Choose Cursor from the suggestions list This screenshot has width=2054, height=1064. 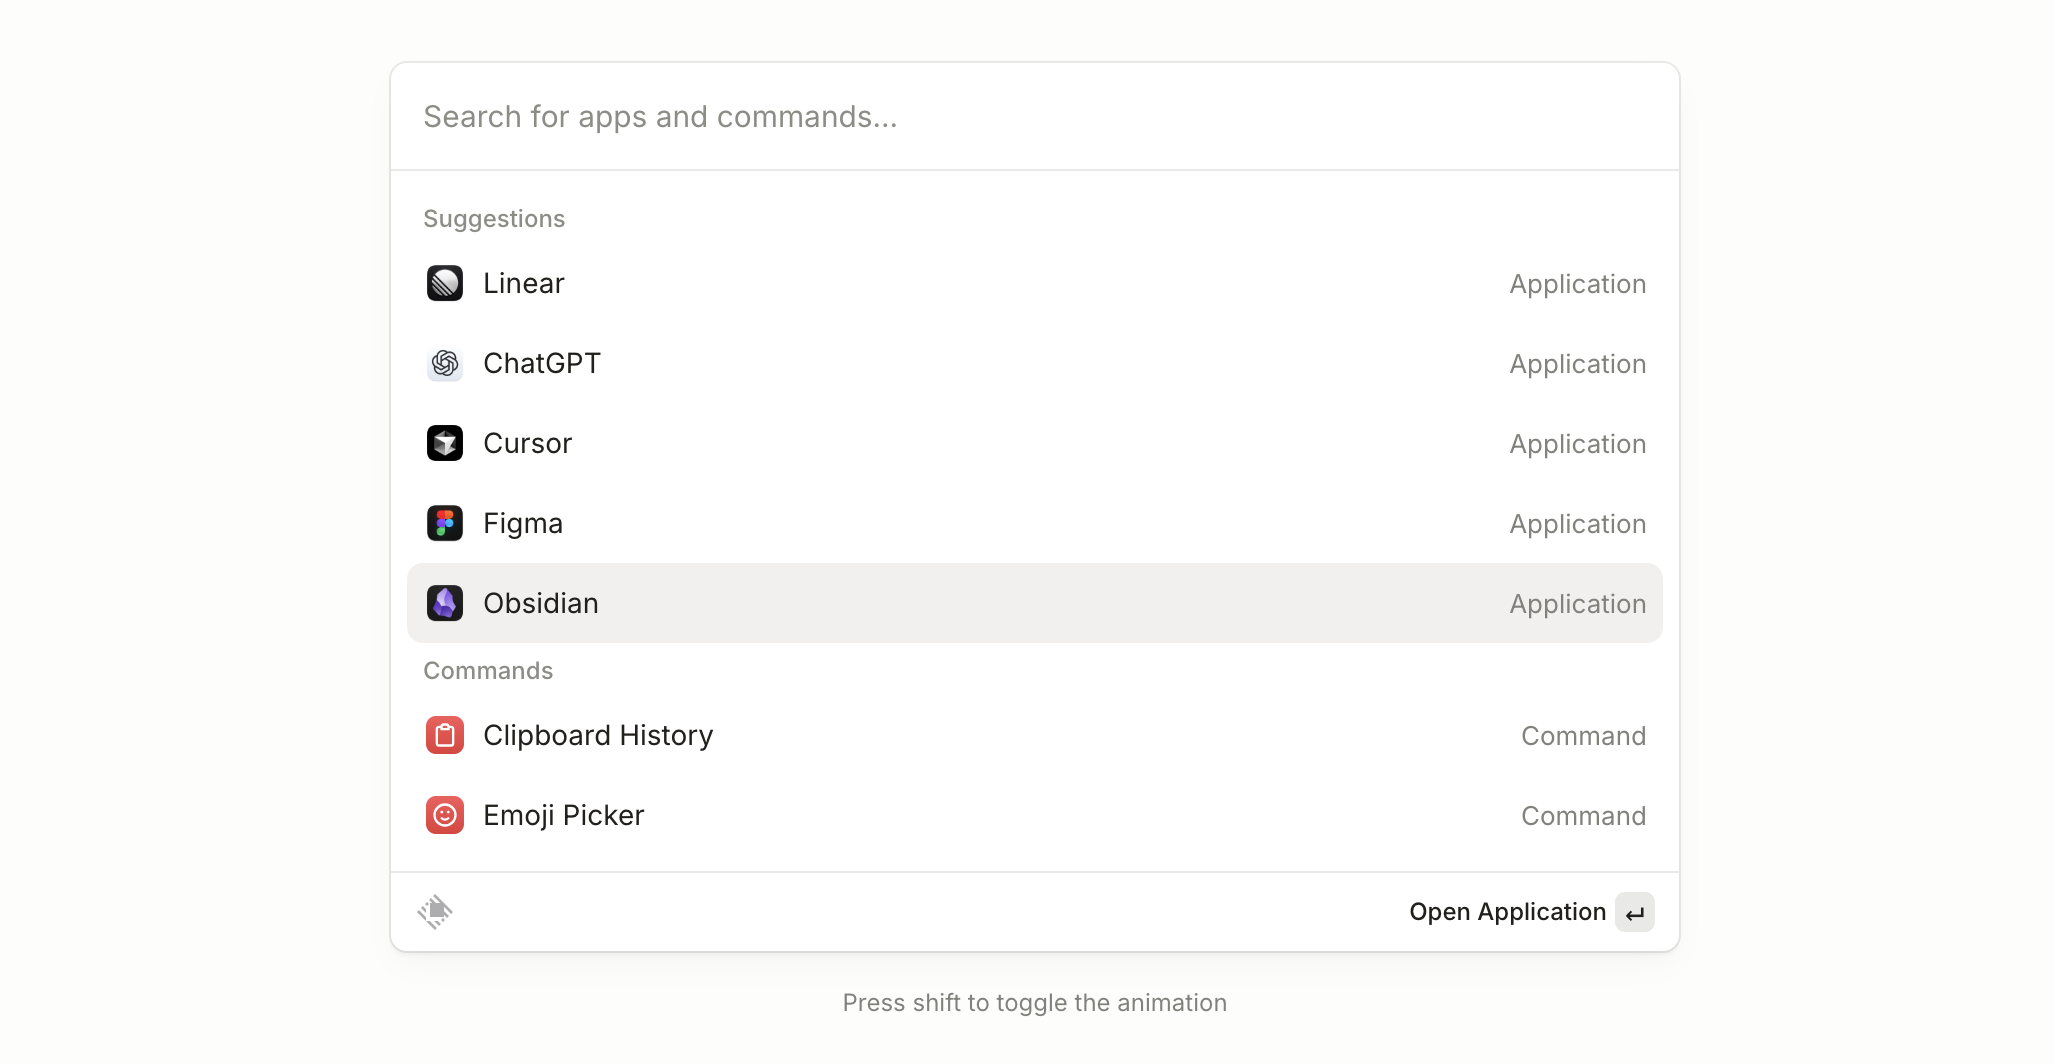pos(527,444)
